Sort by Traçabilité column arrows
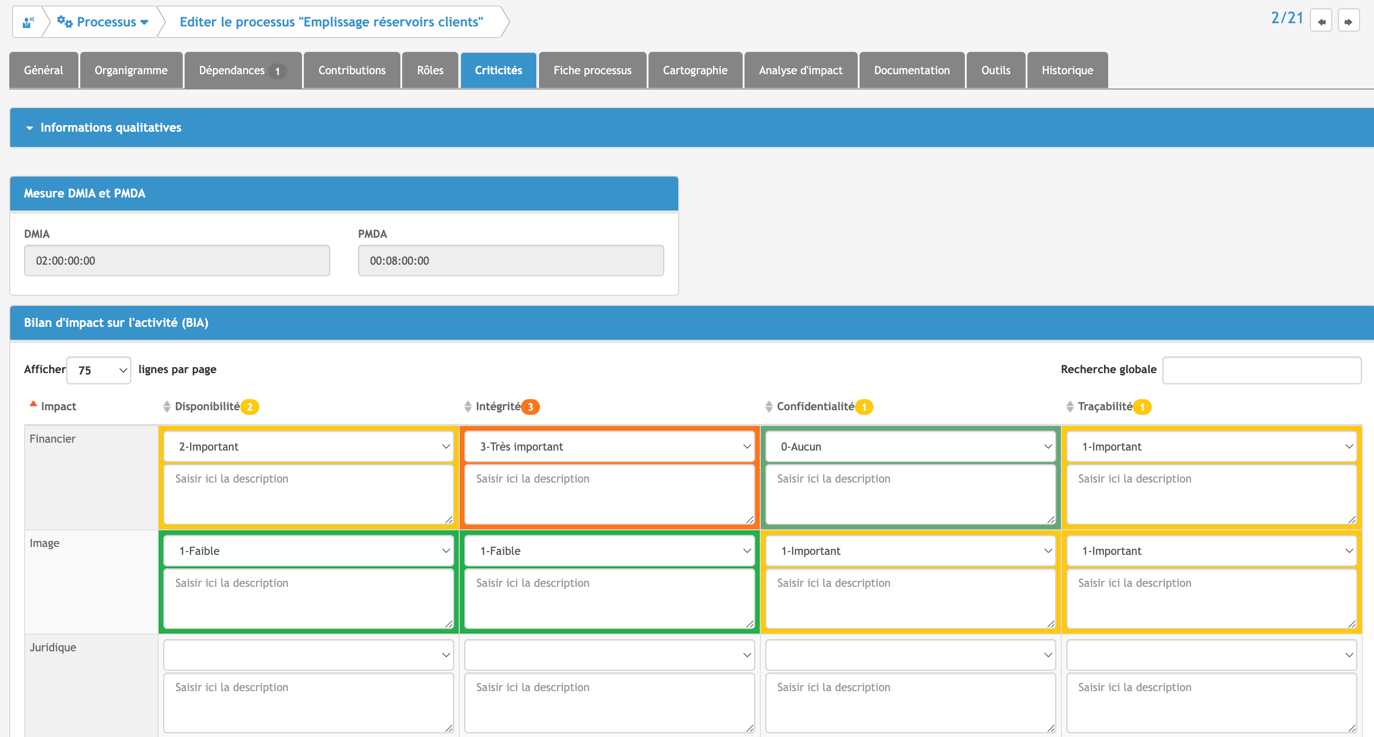This screenshot has height=737, width=1374. point(1070,407)
